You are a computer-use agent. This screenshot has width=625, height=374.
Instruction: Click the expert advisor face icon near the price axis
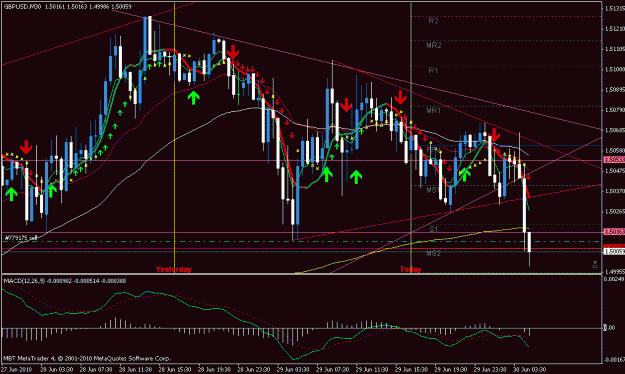595,264
